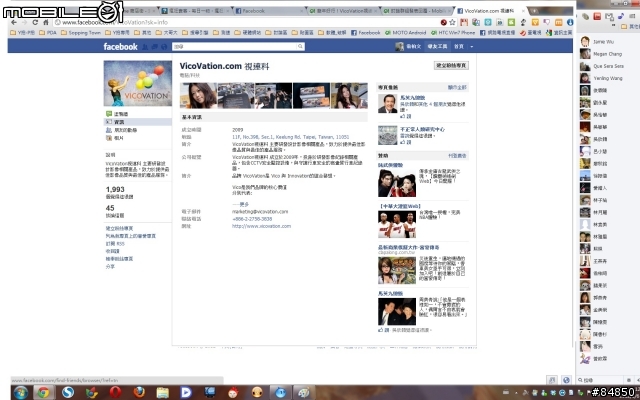Click the Facebook logo in the blue bar
Image resolution: width=640 pixels, height=400 pixels.
click(x=120, y=47)
